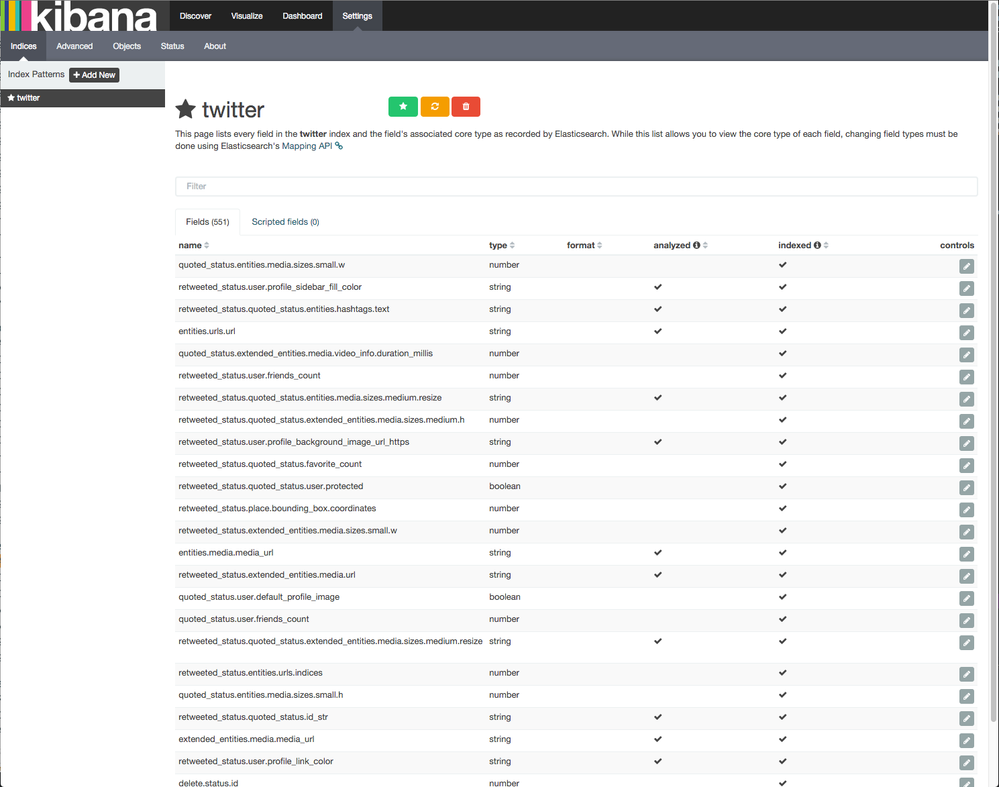The width and height of the screenshot is (999, 787).
Task: Select the Fields (551) tab
Action: [x=207, y=221]
